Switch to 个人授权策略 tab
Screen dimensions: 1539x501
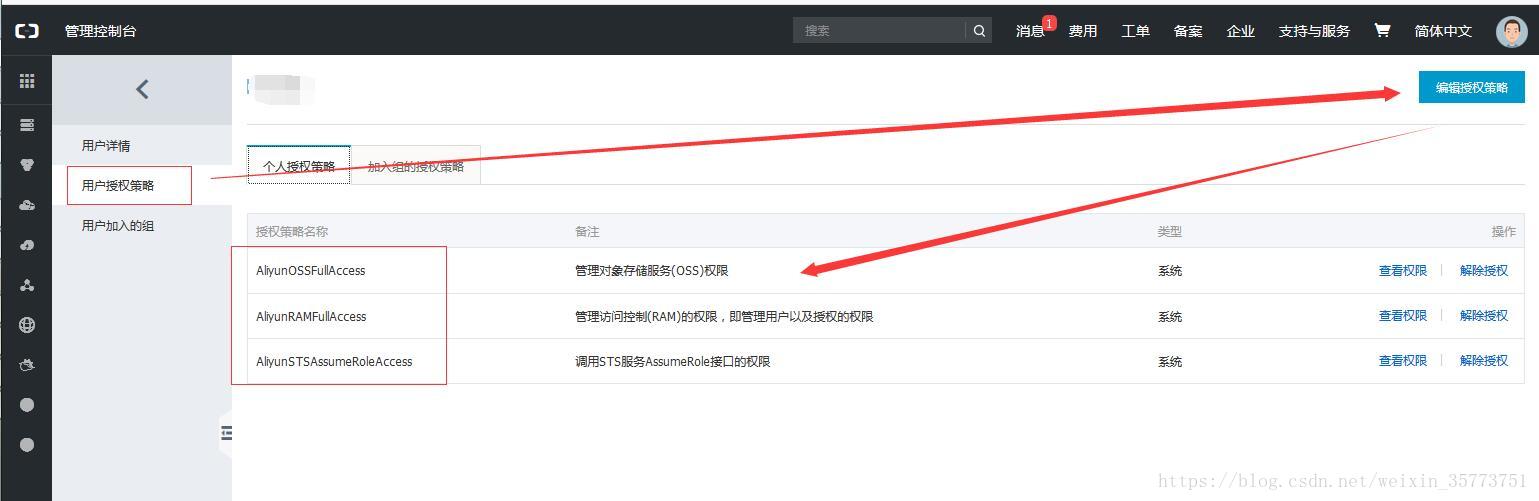[x=299, y=166]
